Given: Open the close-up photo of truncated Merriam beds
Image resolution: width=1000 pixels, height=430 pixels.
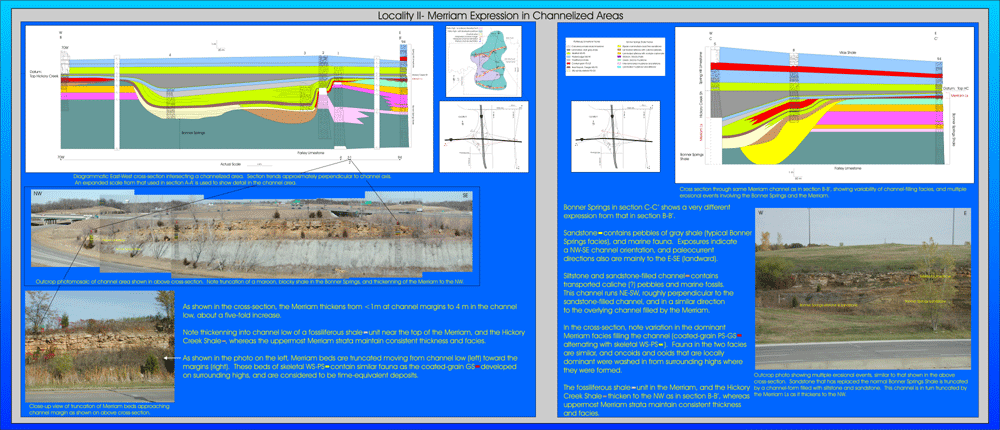Looking at the screenshot, I should coord(100,346).
